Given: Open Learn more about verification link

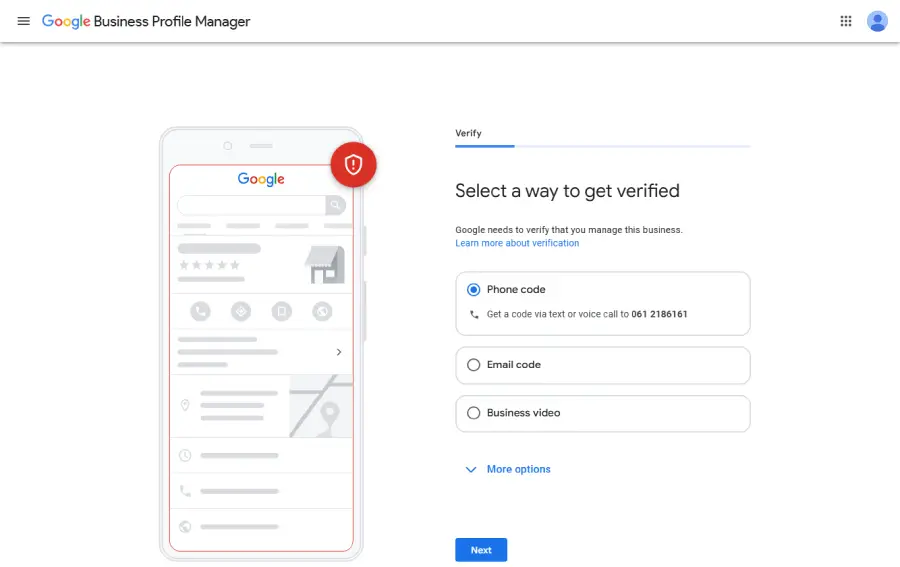Looking at the screenshot, I should (517, 243).
